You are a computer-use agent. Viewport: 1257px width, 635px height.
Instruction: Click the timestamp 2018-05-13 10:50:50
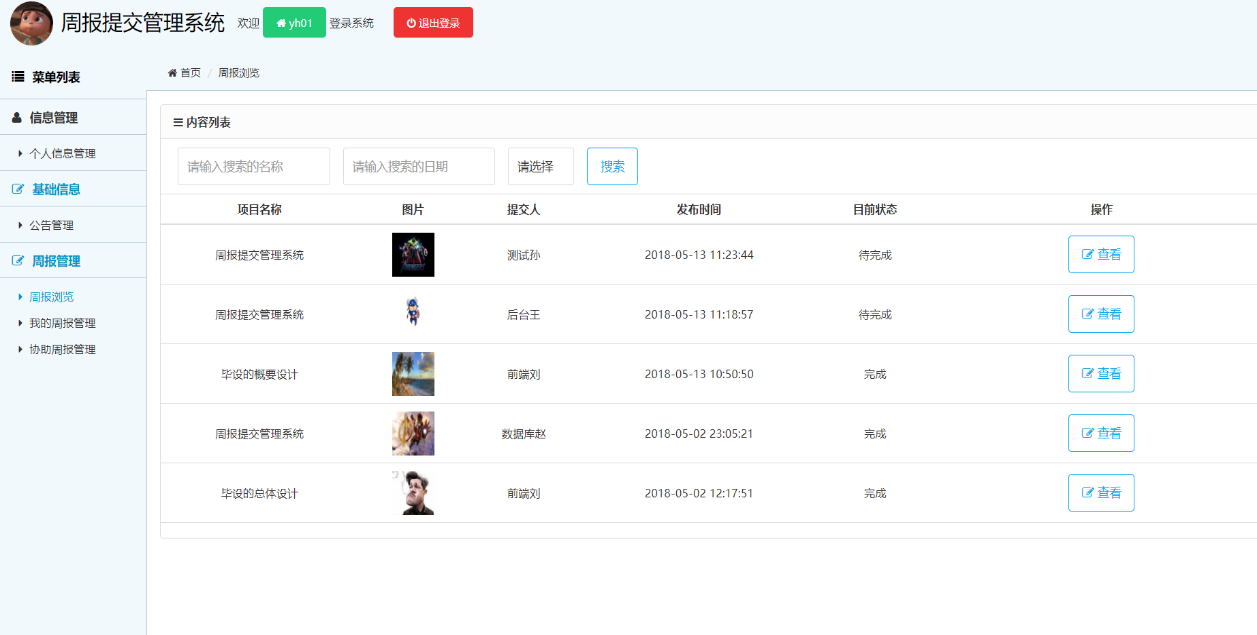[699, 374]
